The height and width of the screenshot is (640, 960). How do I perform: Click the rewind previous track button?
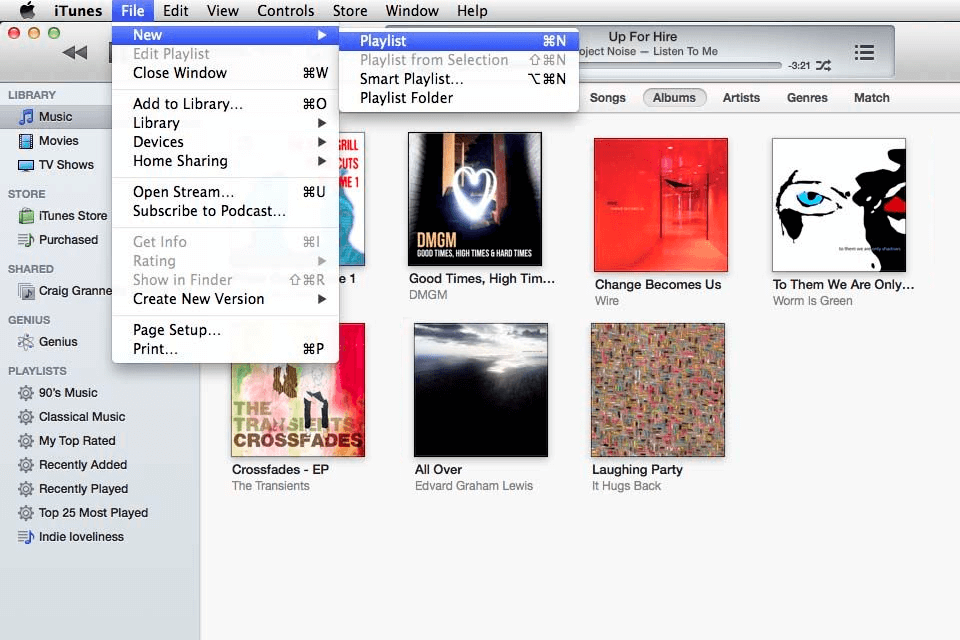click(x=75, y=53)
